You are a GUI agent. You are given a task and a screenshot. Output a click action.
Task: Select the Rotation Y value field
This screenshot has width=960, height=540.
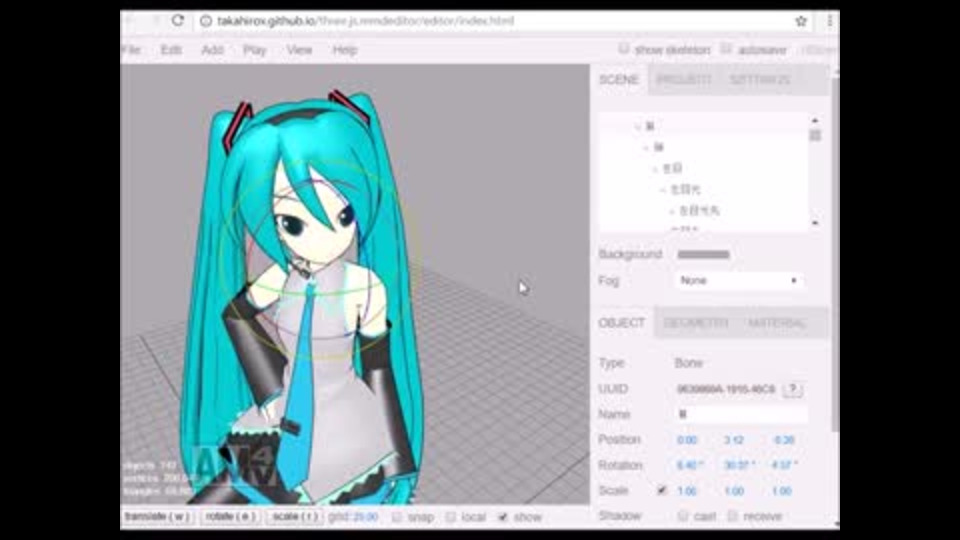[740, 465]
